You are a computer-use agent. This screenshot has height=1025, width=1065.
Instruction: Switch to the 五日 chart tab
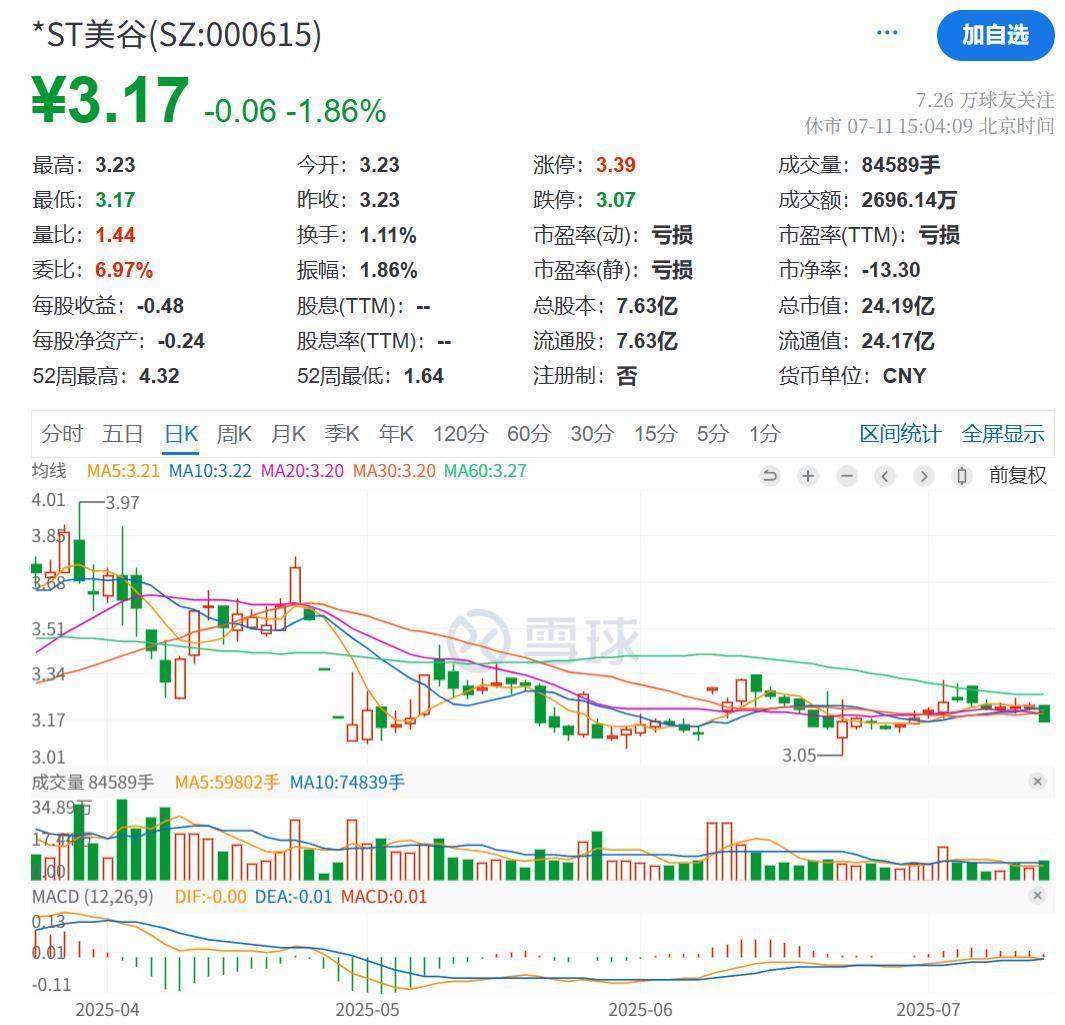click(x=123, y=433)
